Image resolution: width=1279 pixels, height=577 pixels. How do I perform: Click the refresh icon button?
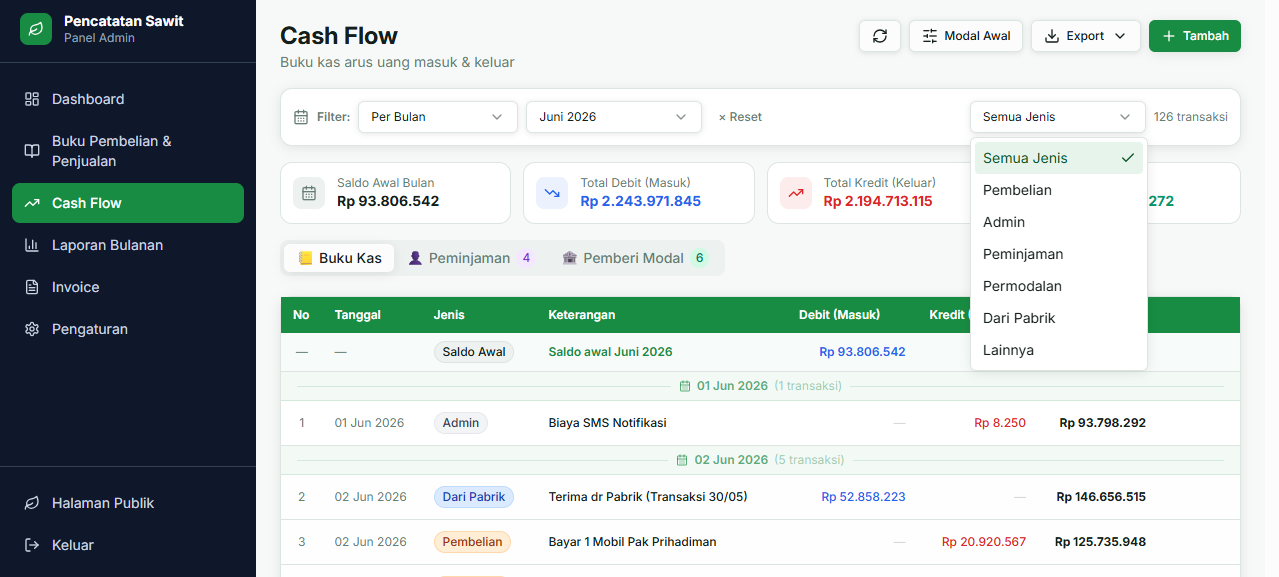pos(880,36)
